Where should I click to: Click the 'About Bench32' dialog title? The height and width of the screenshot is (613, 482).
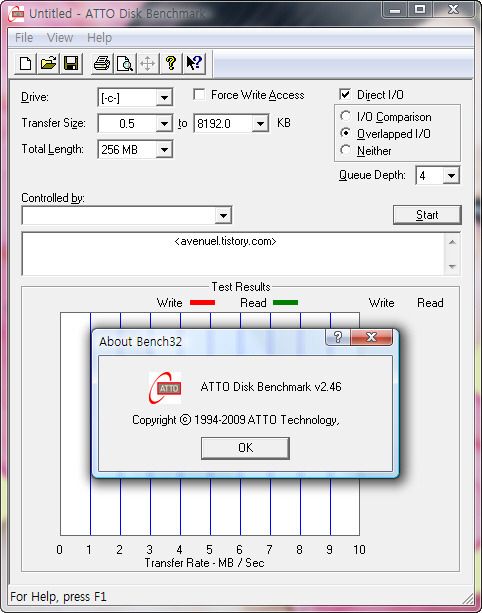click(x=140, y=342)
